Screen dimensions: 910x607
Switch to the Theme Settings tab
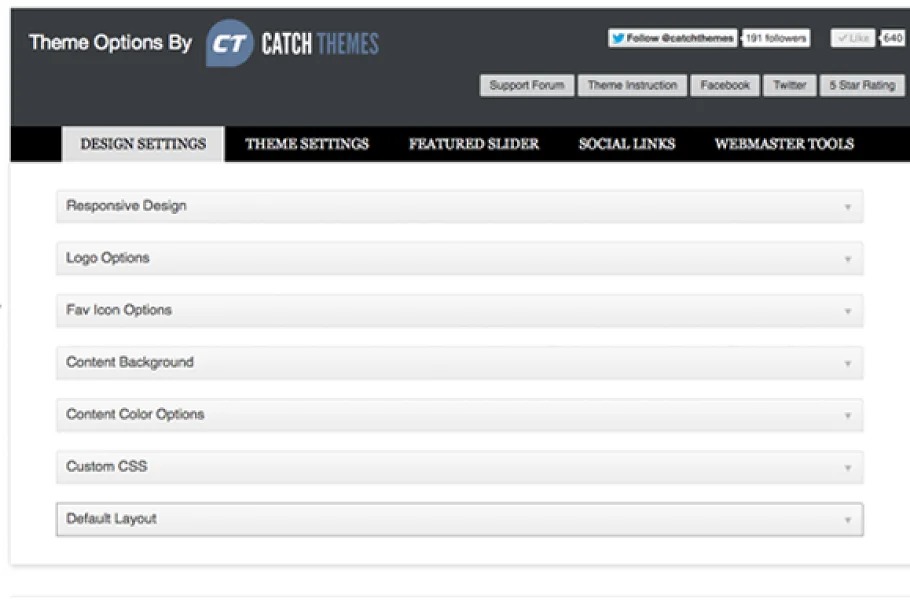(307, 144)
